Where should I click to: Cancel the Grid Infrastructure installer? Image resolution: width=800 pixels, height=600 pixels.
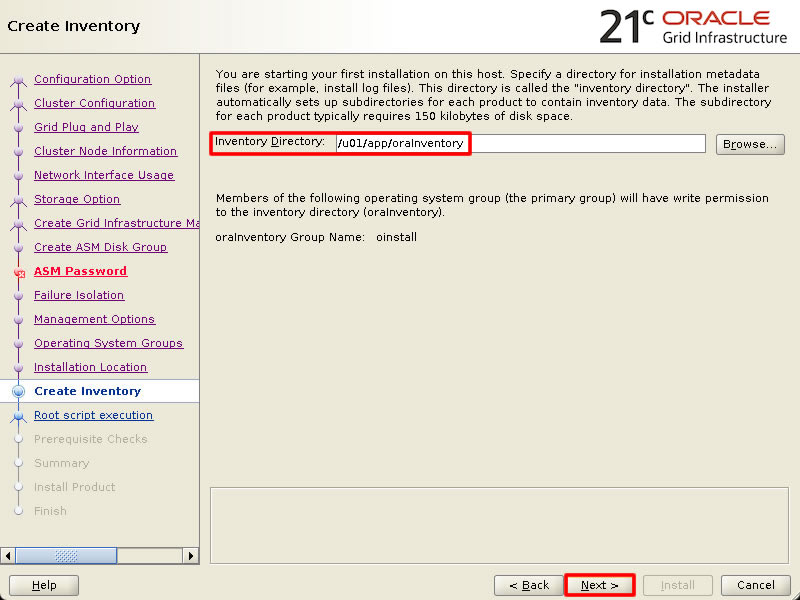click(756, 585)
